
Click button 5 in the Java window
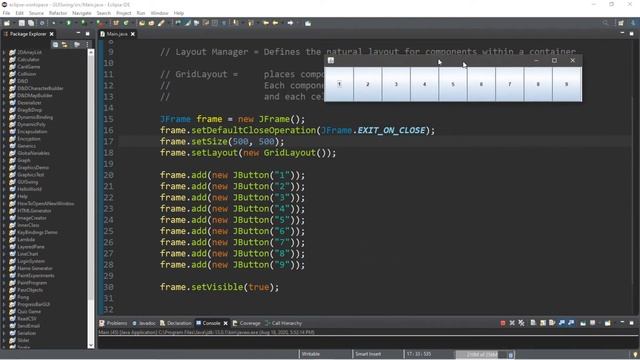tap(453, 84)
